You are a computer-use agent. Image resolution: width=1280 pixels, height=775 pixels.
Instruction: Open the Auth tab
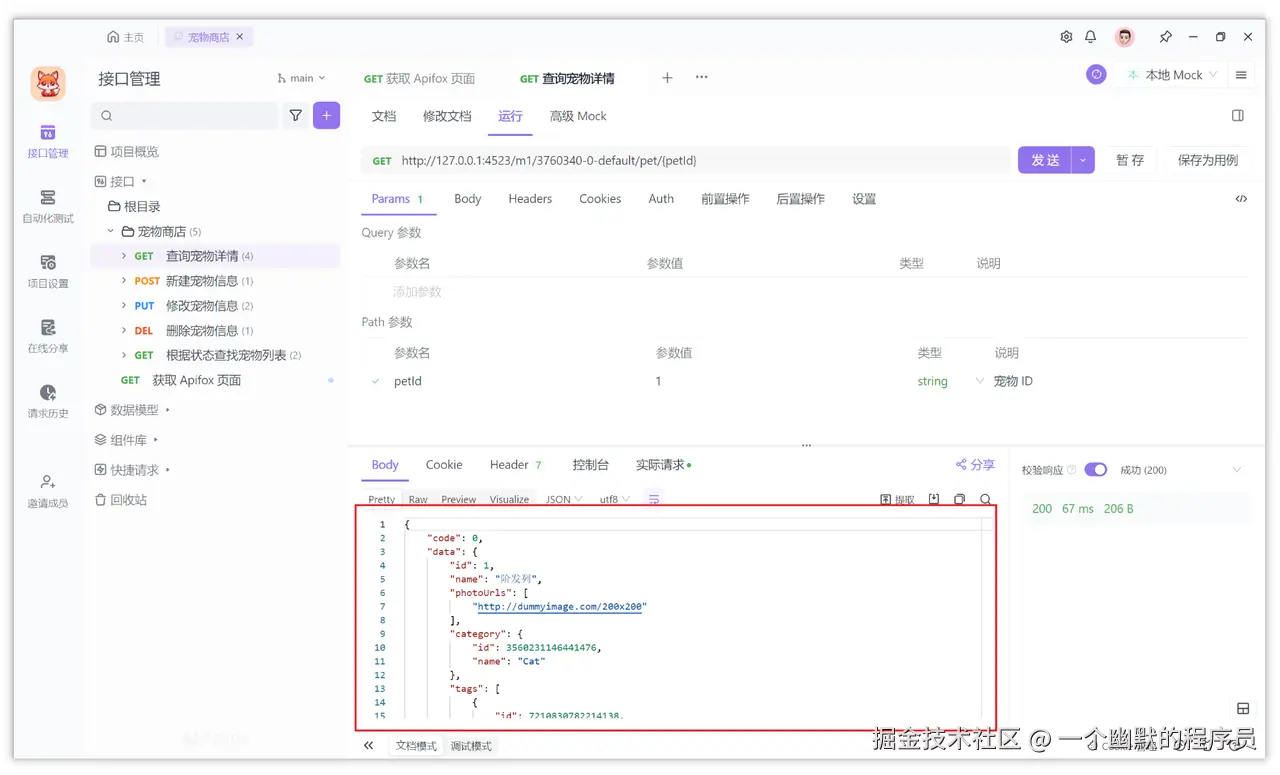[661, 199]
